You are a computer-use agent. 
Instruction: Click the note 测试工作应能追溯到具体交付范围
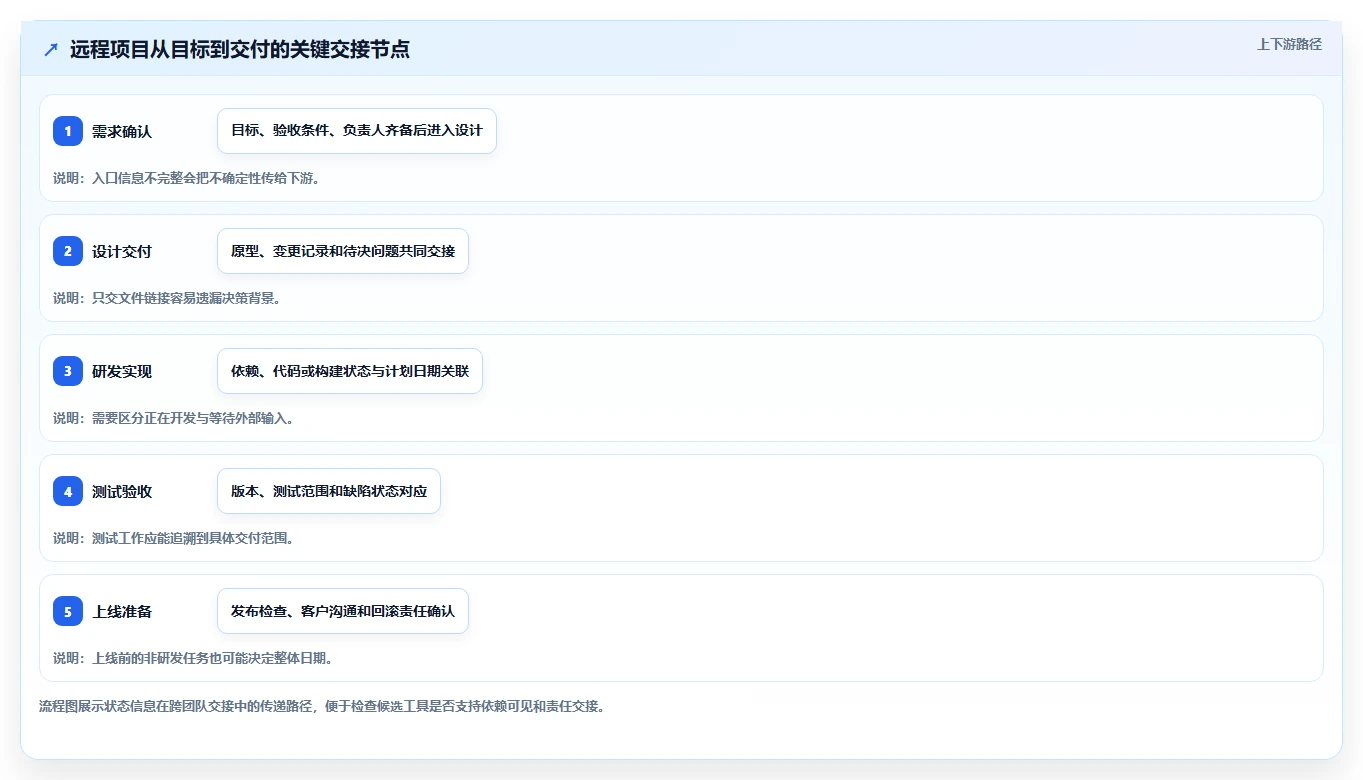tap(173, 538)
